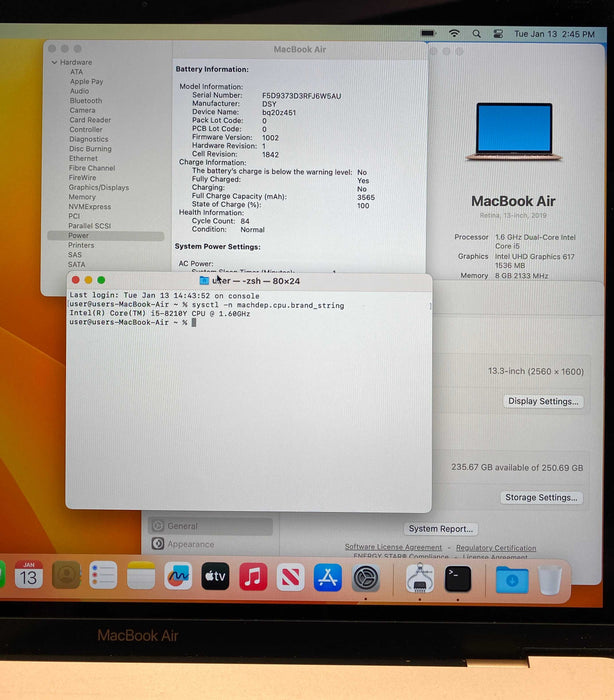Image resolution: width=614 pixels, height=700 pixels.
Task: Click the Cycle Count value 84
Action: pos(245,221)
